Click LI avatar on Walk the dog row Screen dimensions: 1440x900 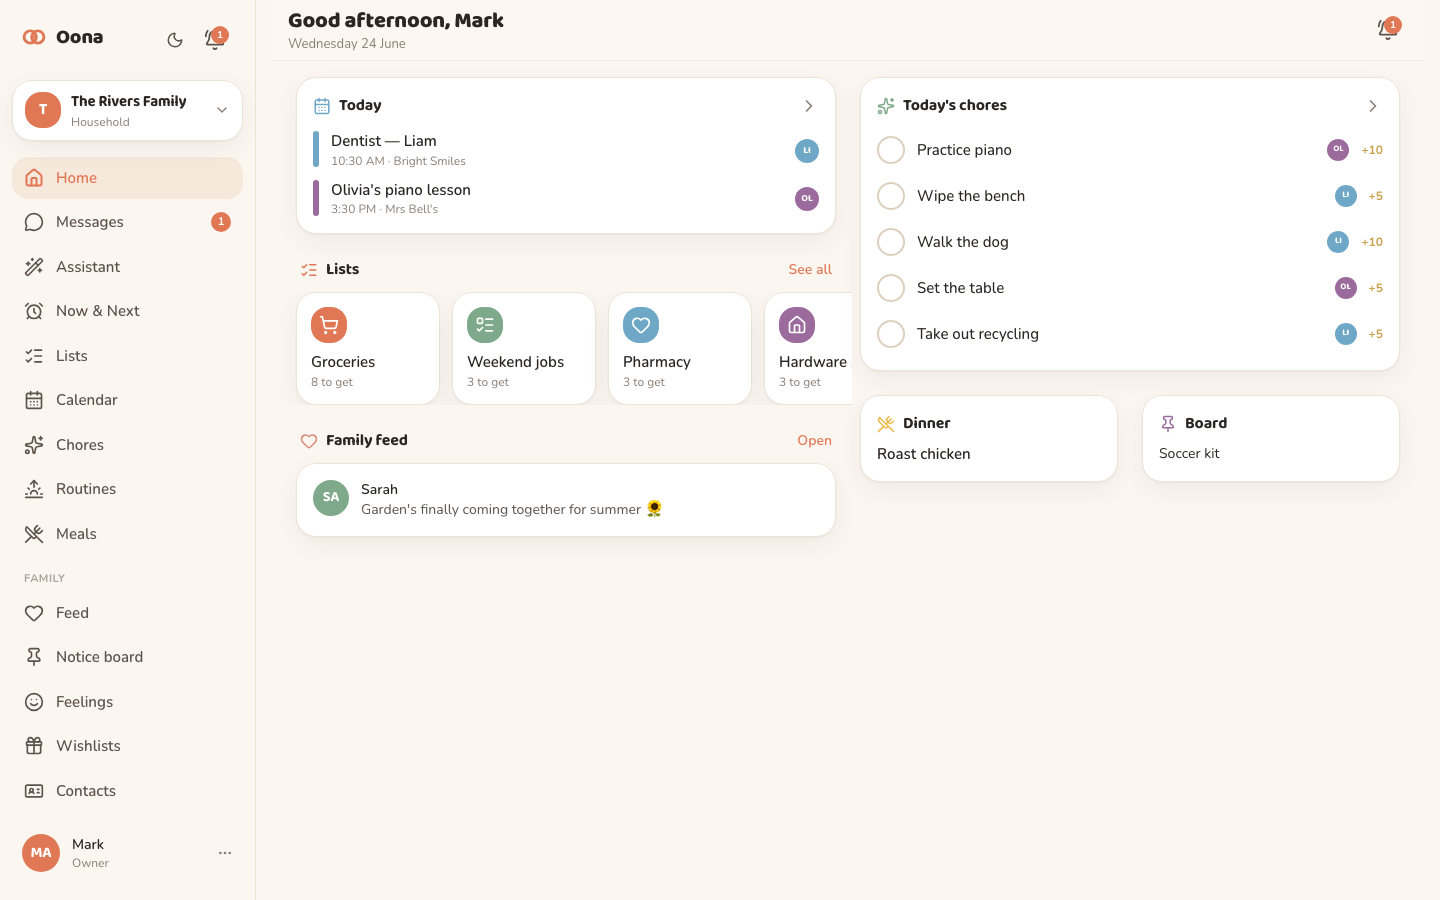click(1338, 242)
